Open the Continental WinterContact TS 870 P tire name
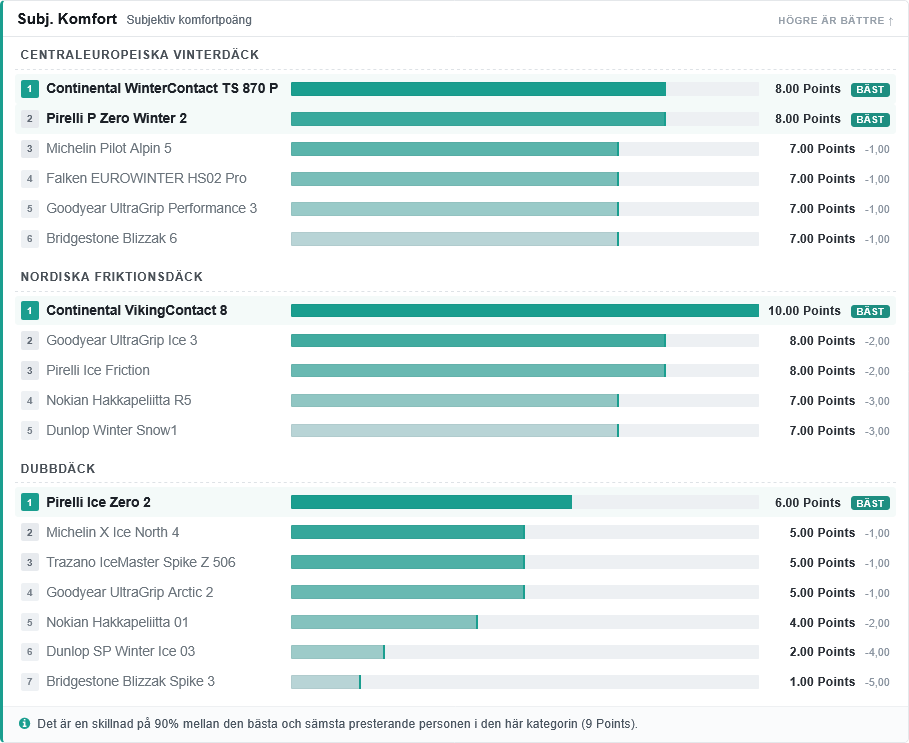Viewport: 909px width, 743px height. [162, 88]
